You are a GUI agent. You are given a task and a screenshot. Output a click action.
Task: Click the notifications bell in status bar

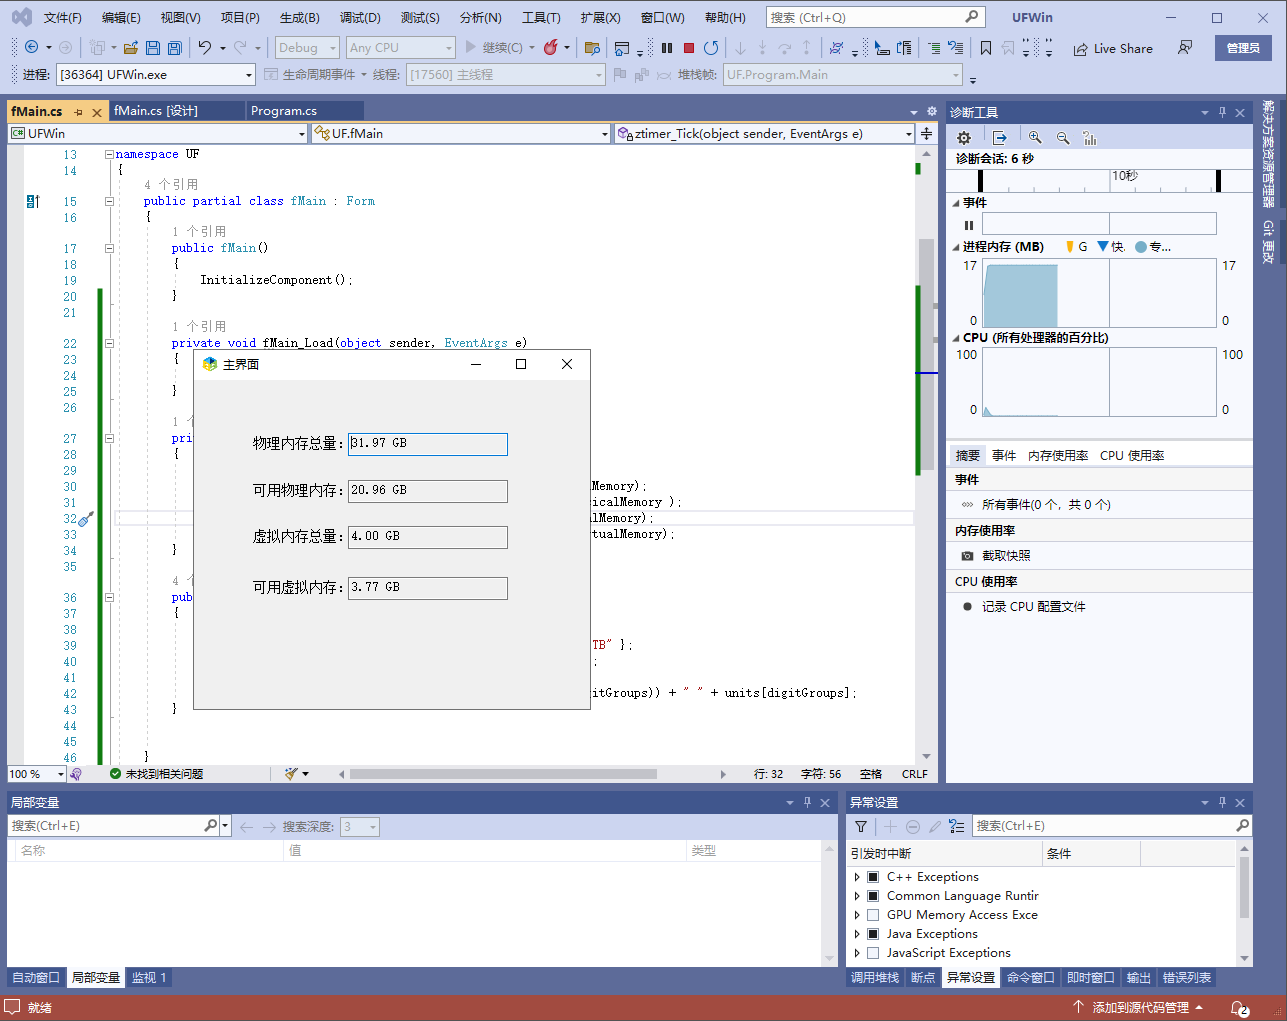click(x=1240, y=1008)
